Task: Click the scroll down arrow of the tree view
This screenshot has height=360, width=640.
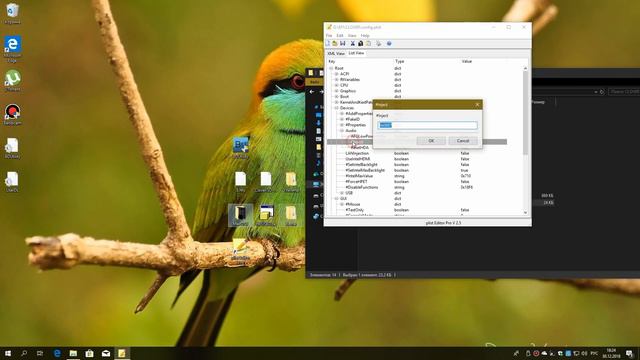Action: tap(525, 213)
